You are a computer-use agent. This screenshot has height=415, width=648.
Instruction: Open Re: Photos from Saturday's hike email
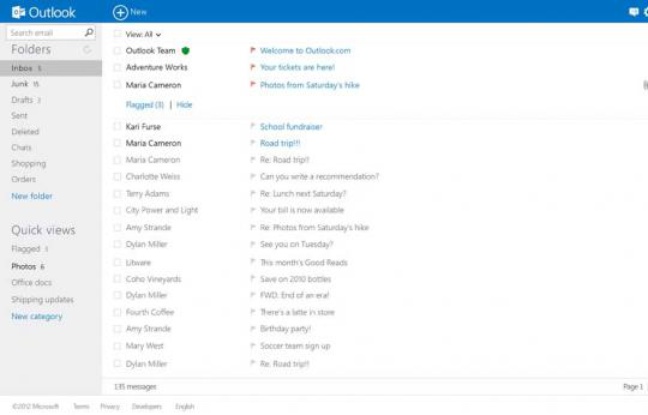[314, 227]
